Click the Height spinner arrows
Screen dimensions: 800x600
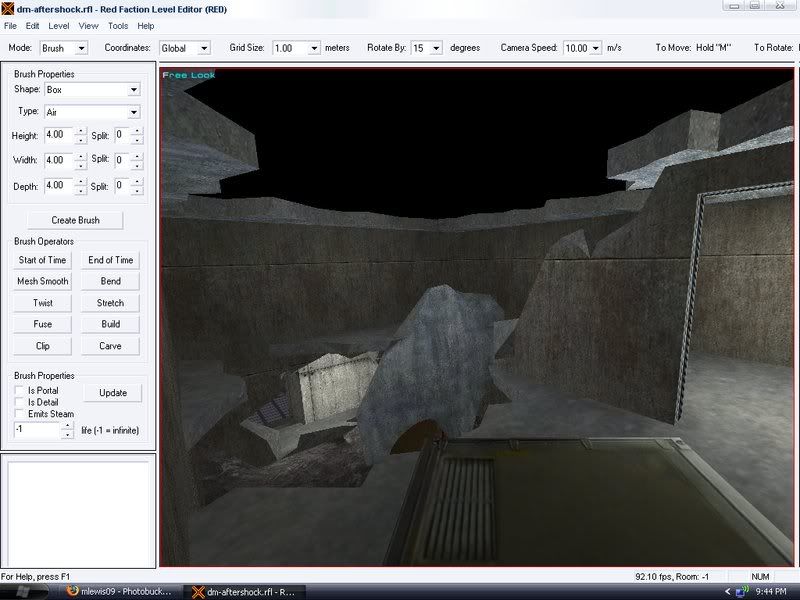(81, 135)
